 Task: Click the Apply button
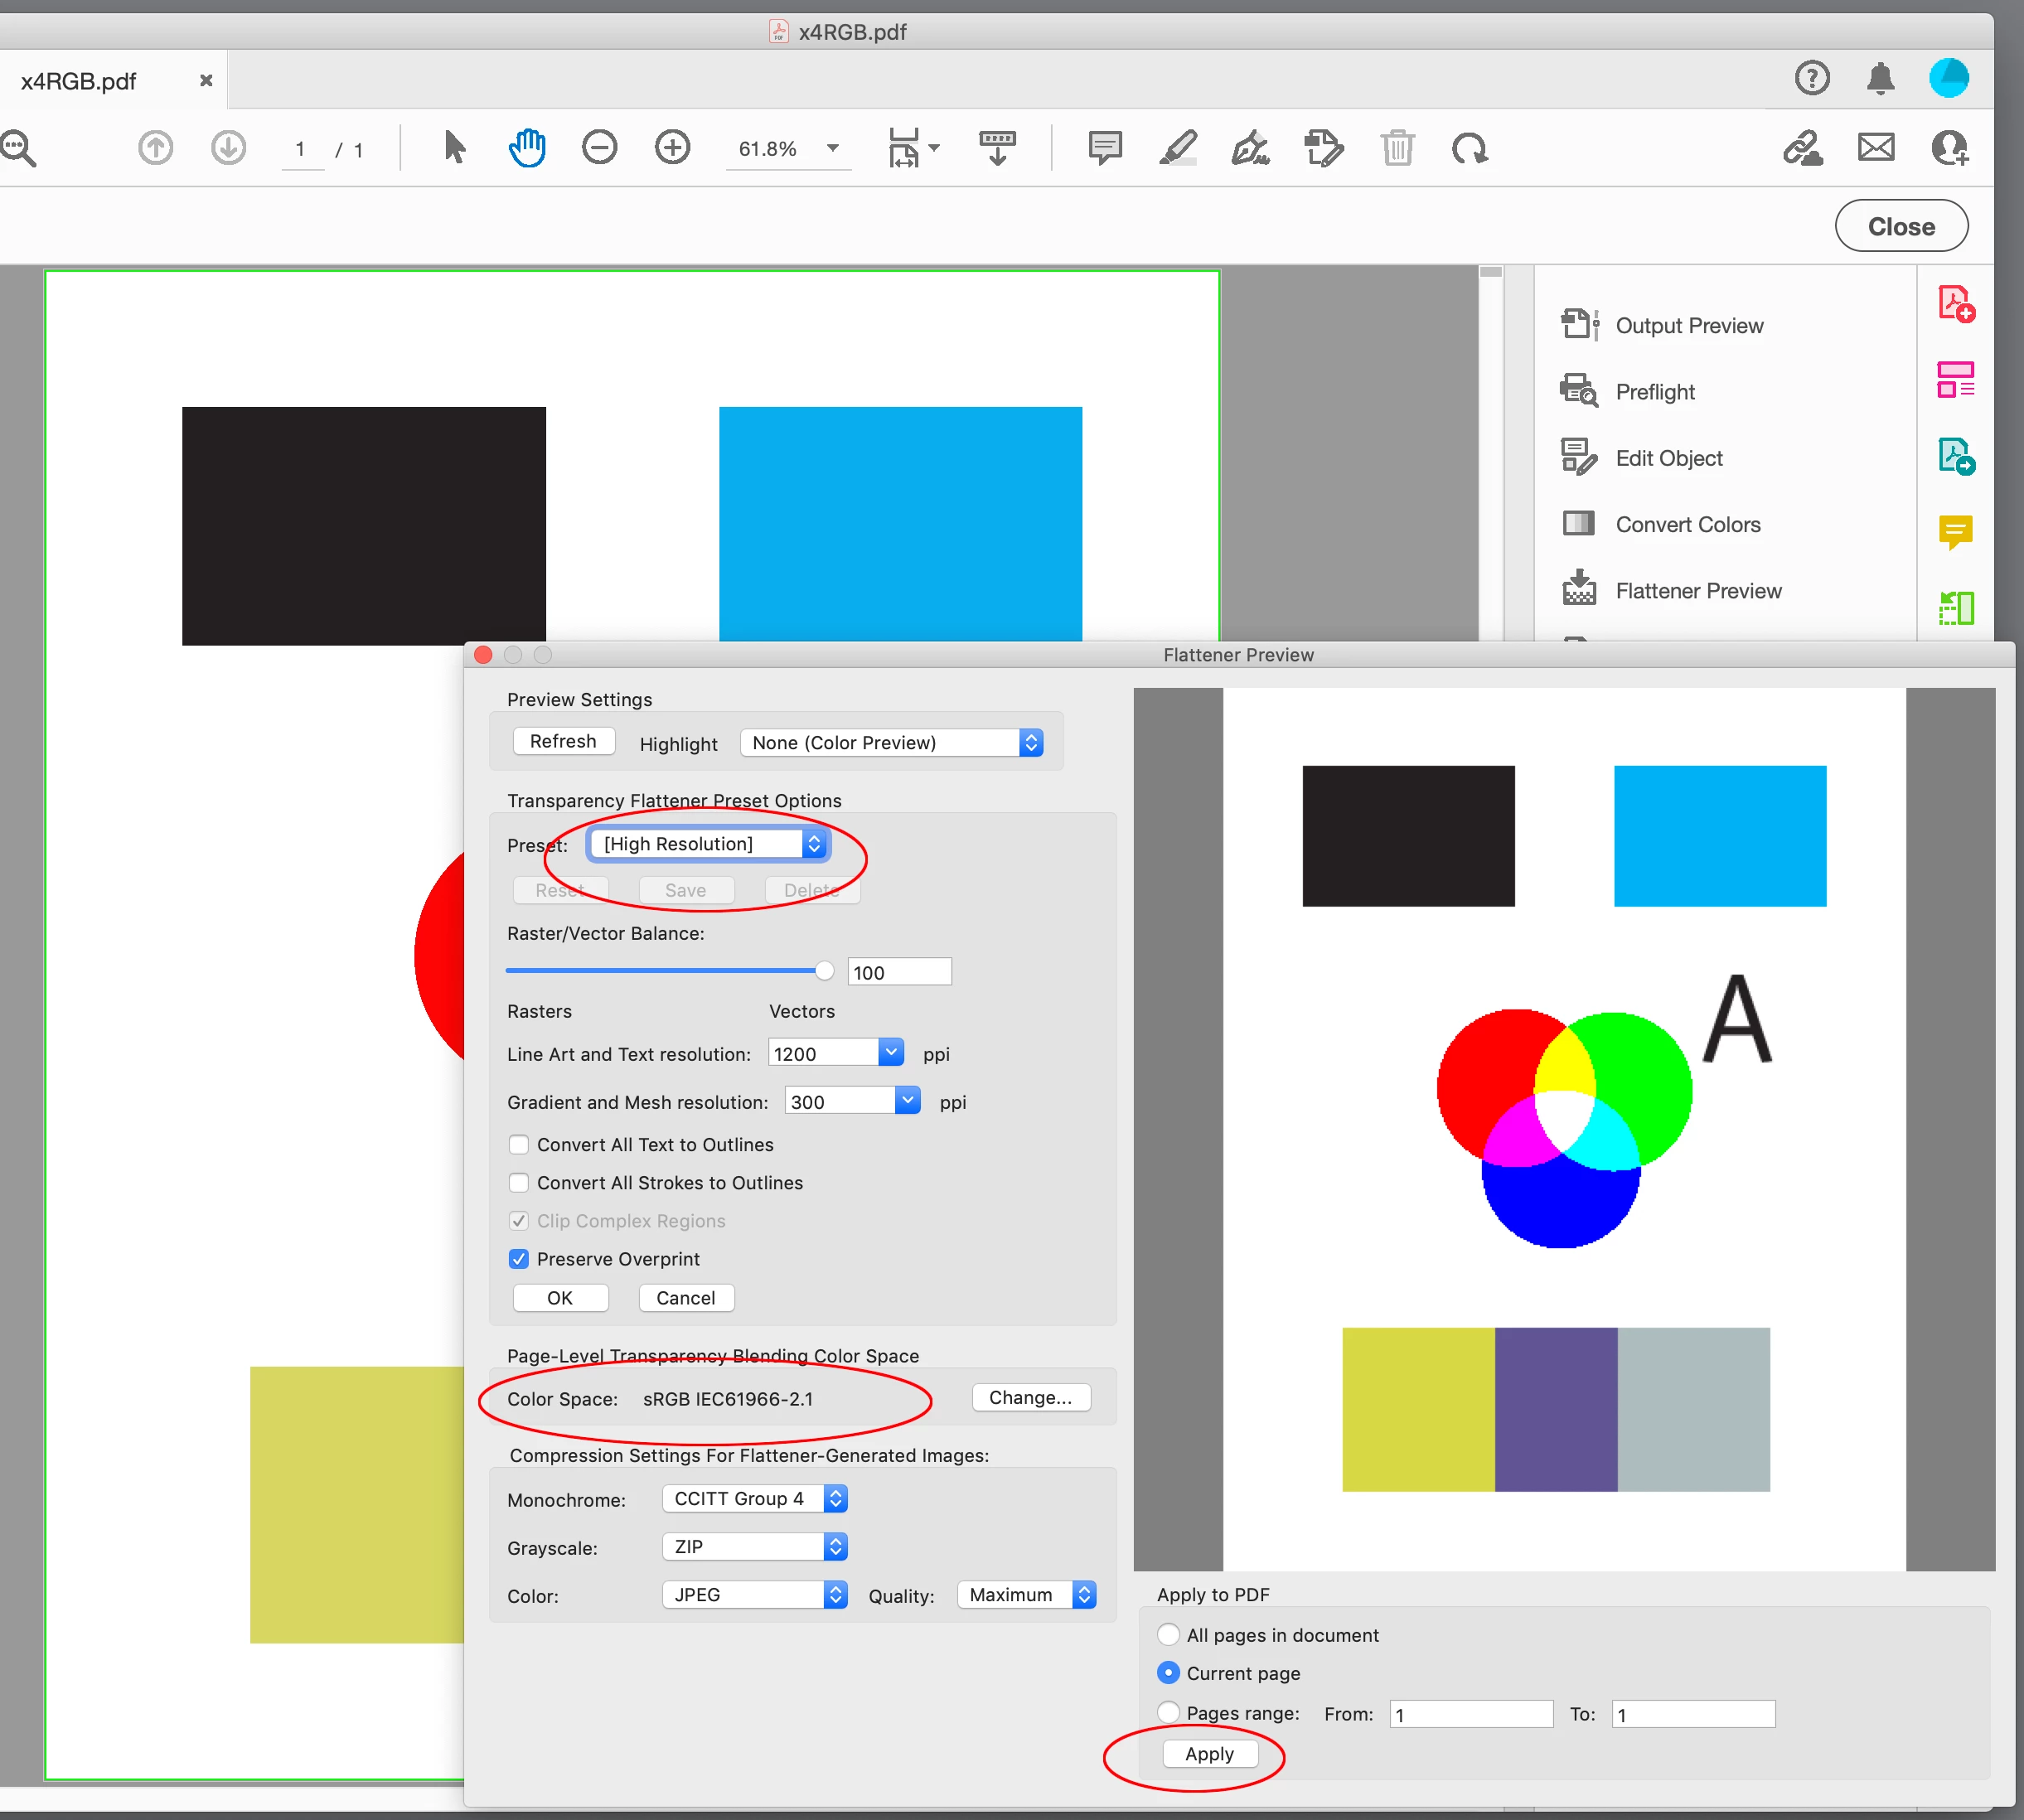click(x=1209, y=1753)
